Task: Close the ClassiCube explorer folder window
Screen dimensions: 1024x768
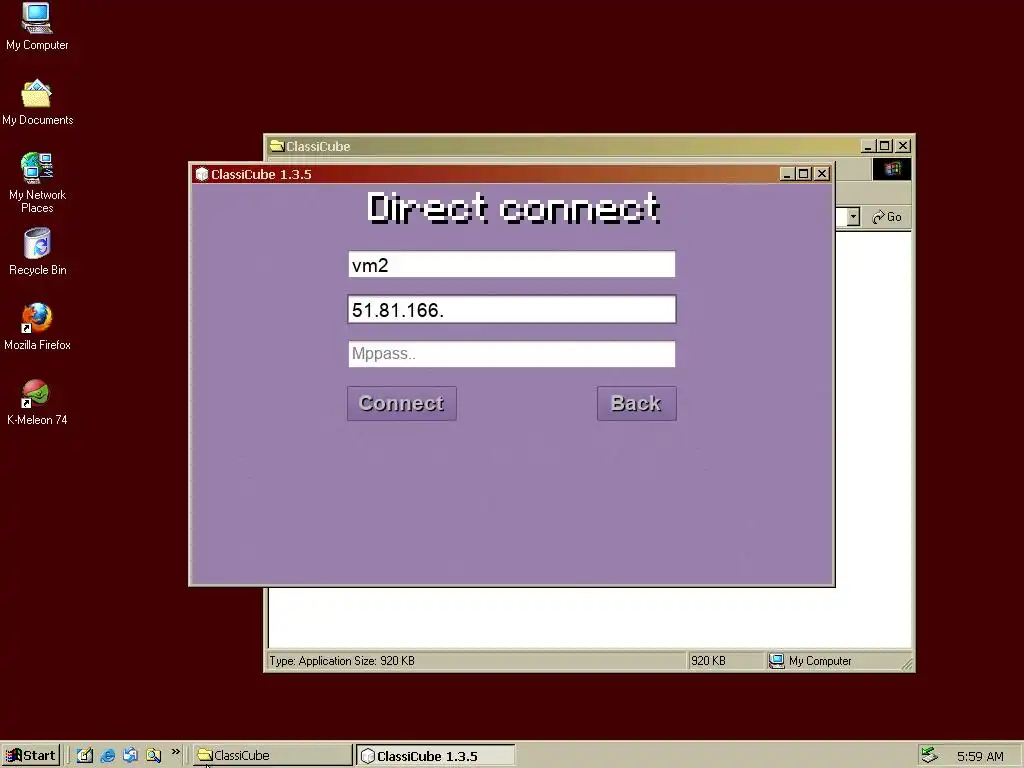Action: 903,146
